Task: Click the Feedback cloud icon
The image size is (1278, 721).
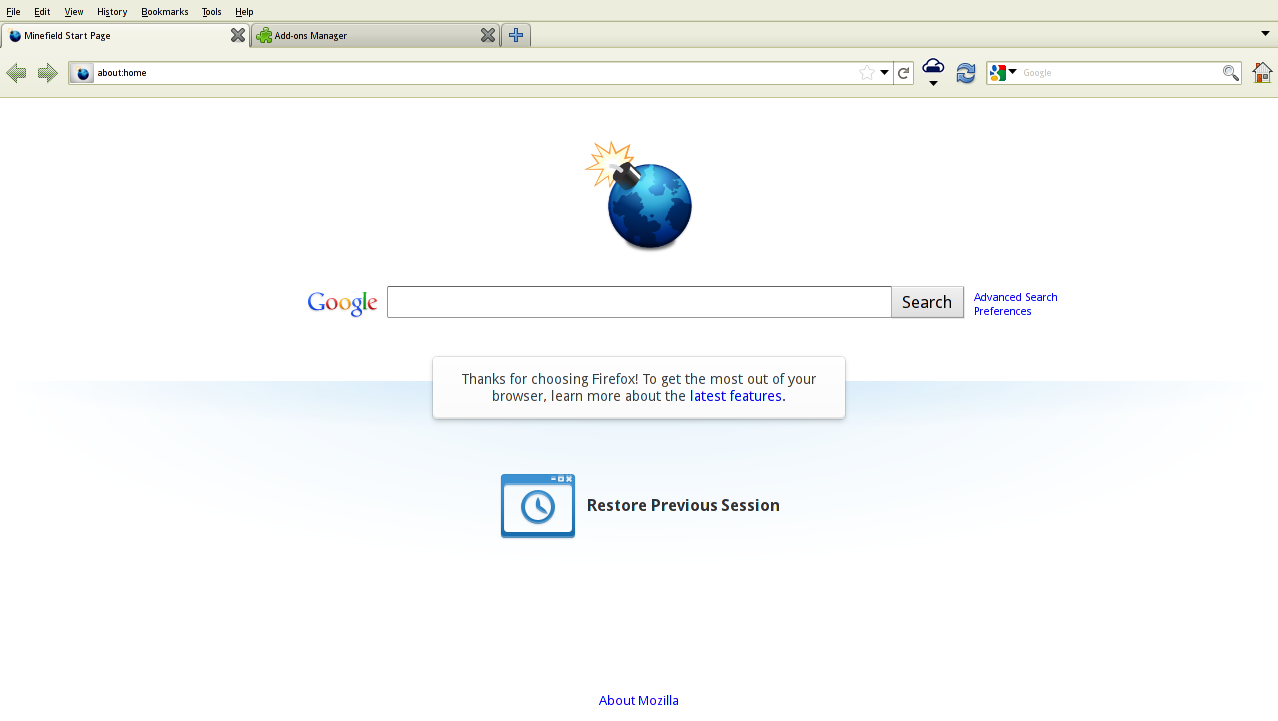Action: pyautogui.click(x=932, y=68)
